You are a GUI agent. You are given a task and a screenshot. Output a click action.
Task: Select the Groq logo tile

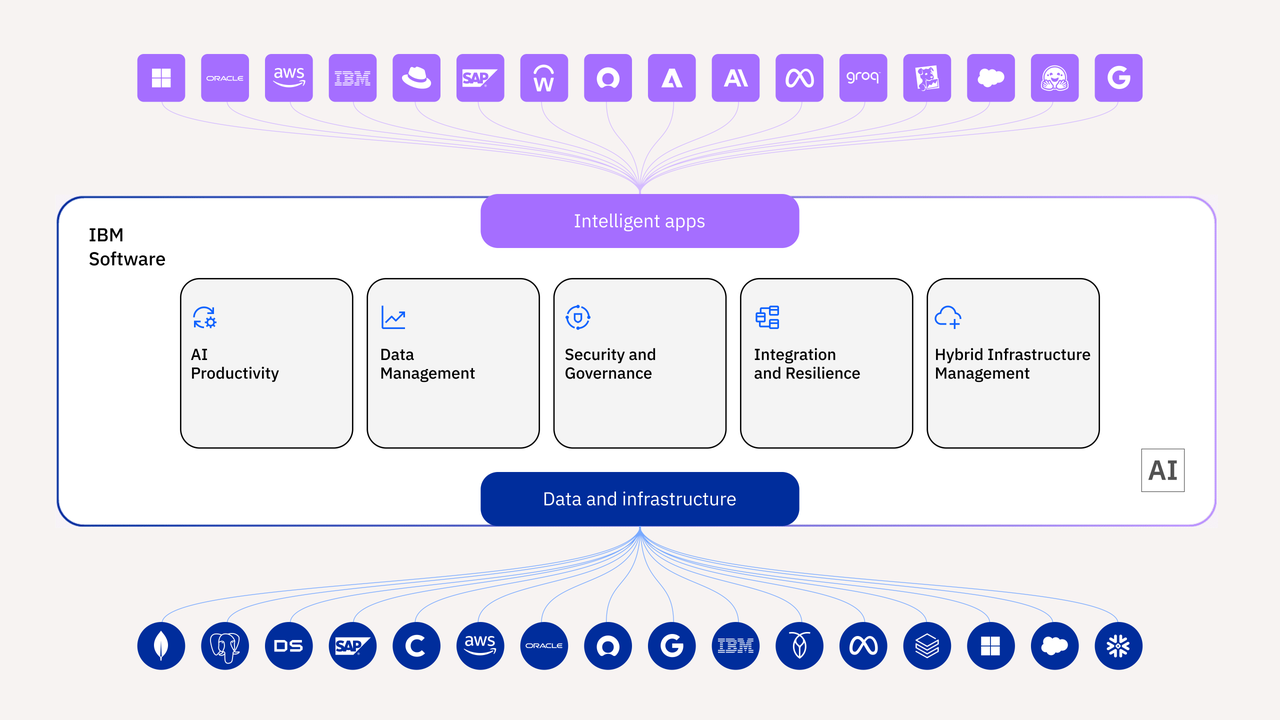coord(863,78)
